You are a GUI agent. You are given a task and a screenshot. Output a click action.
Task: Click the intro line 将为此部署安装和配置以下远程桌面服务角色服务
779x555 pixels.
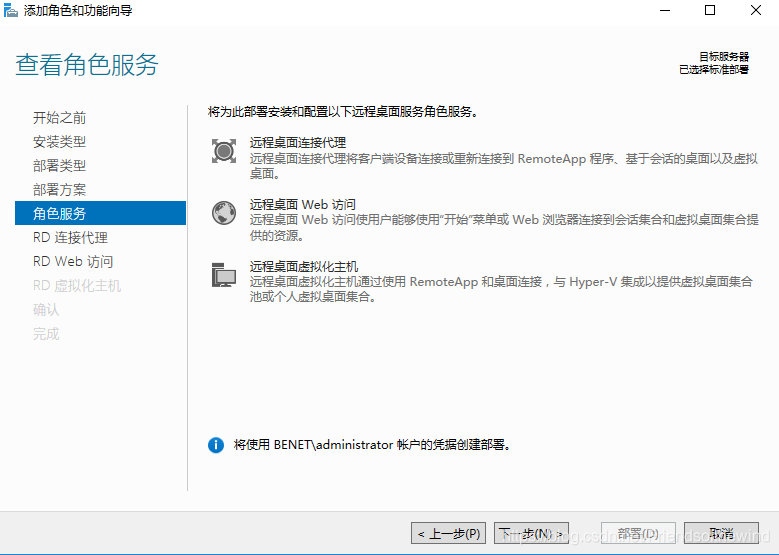click(343, 112)
